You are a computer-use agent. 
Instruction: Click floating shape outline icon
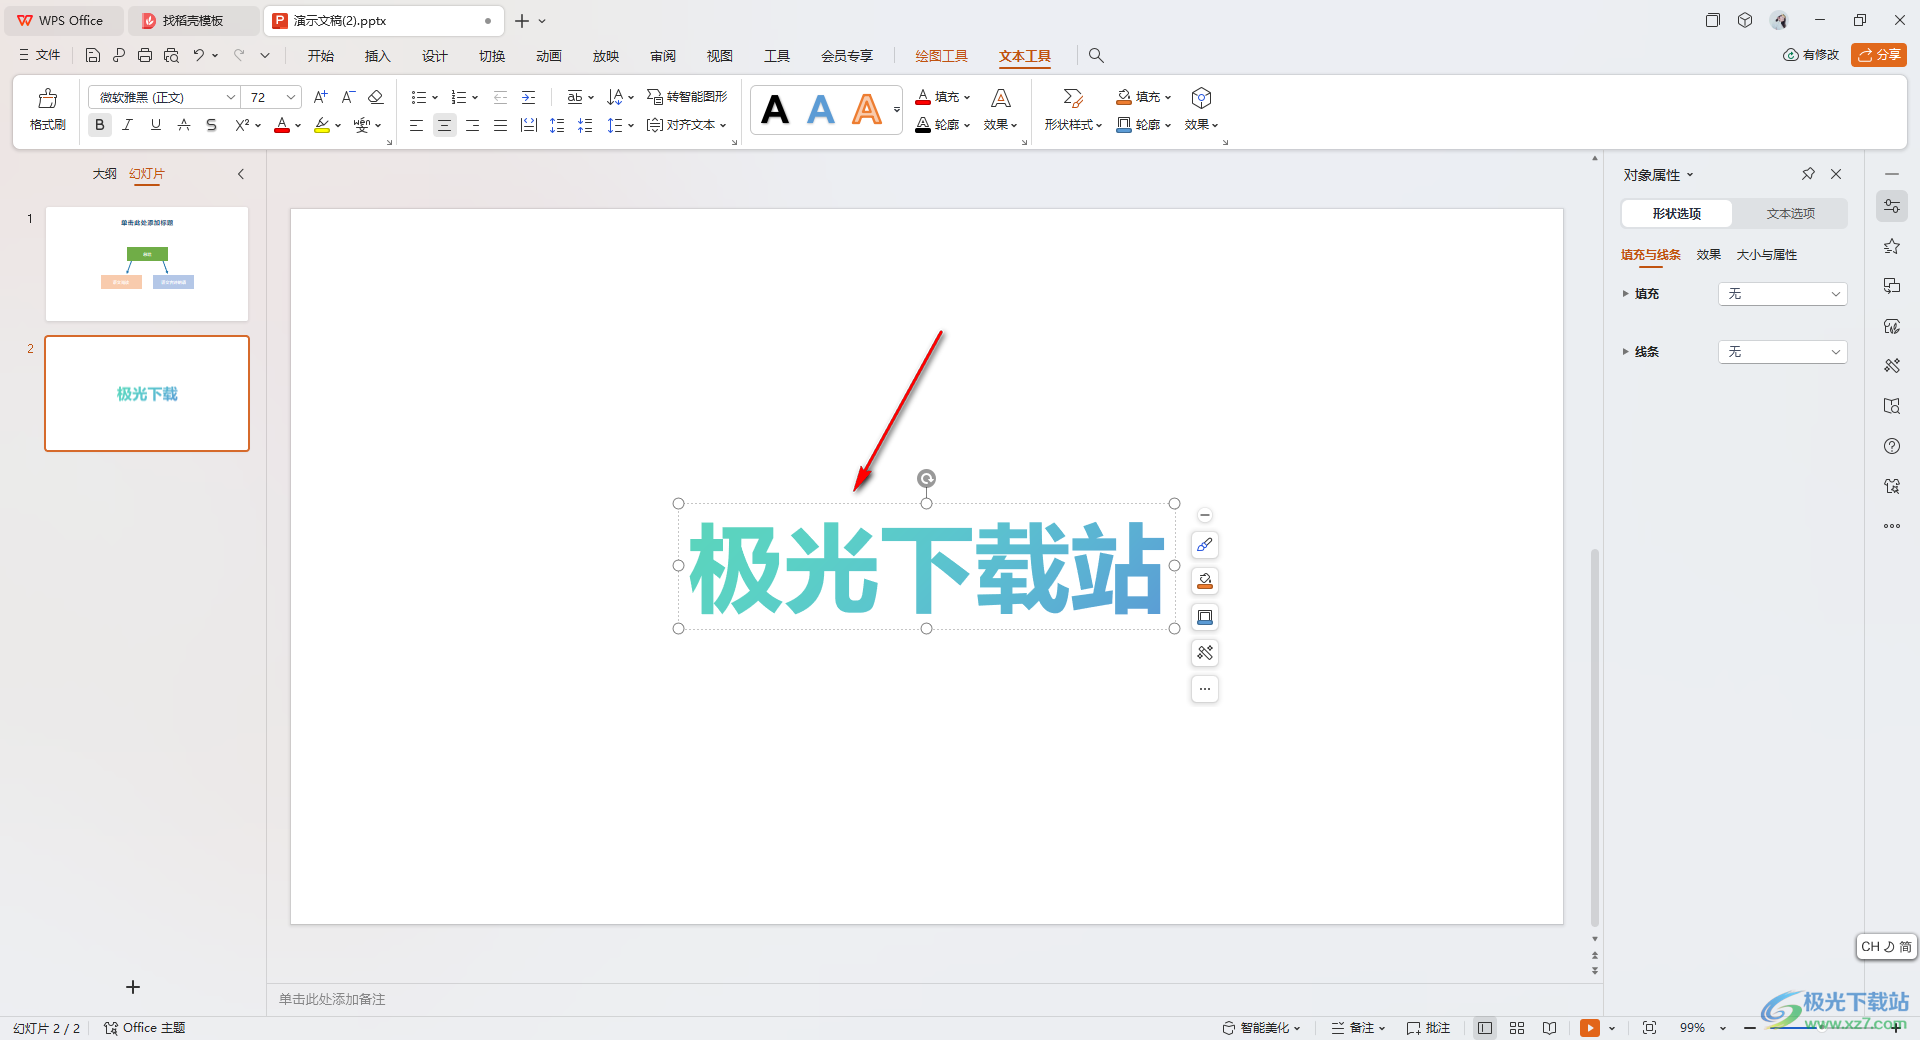[1205, 617]
